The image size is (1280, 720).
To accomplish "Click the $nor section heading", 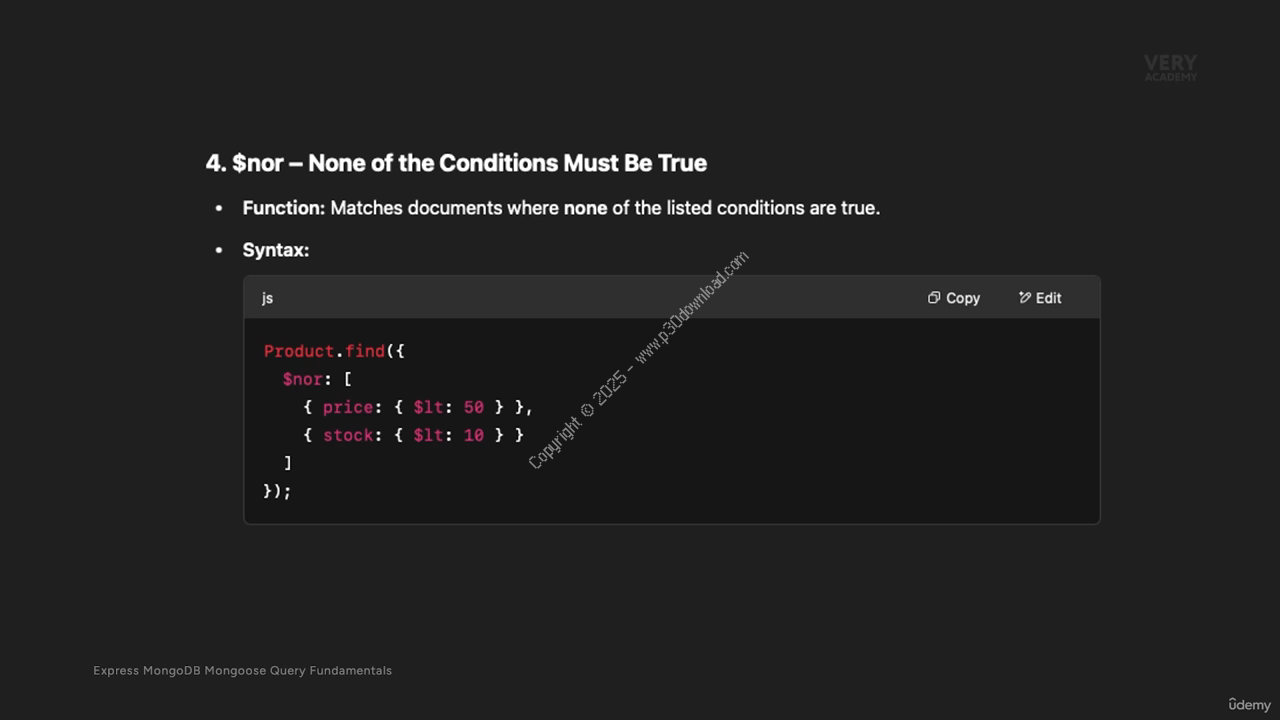I will pos(456,163).
